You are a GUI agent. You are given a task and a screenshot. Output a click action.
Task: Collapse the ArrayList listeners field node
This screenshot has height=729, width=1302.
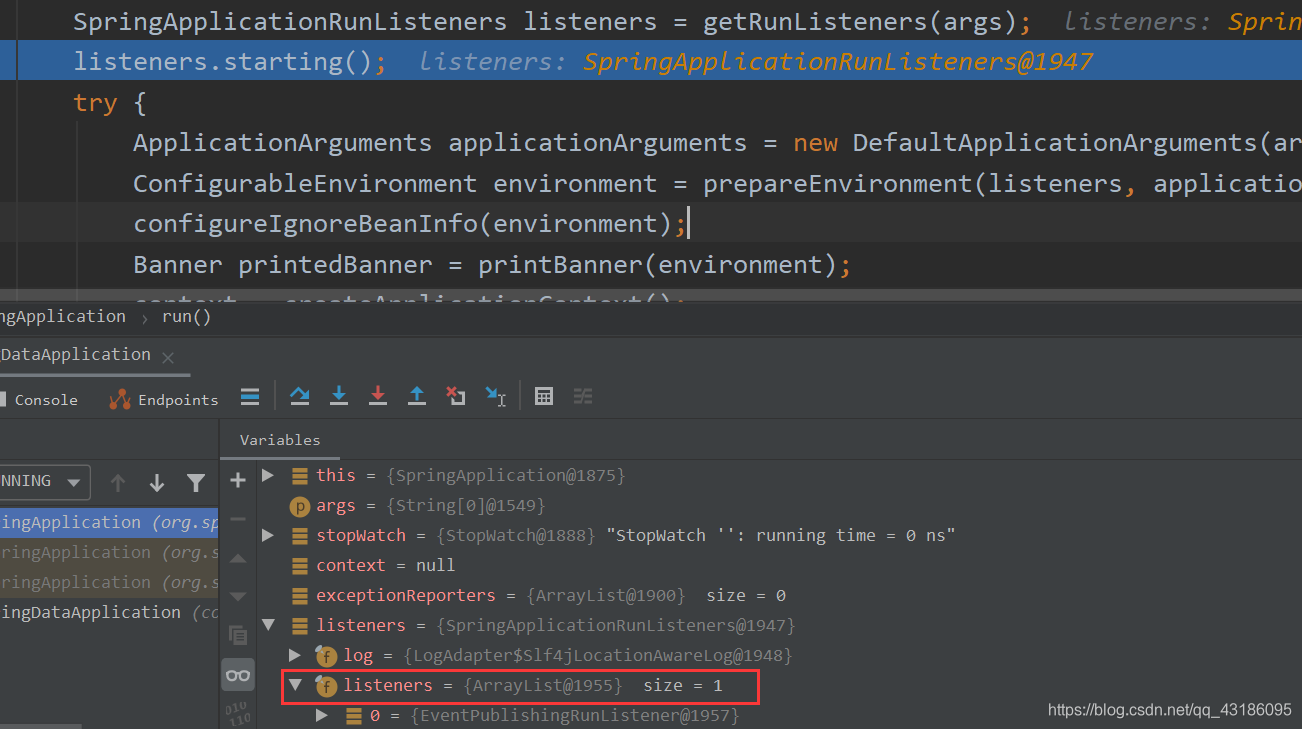(x=295, y=685)
